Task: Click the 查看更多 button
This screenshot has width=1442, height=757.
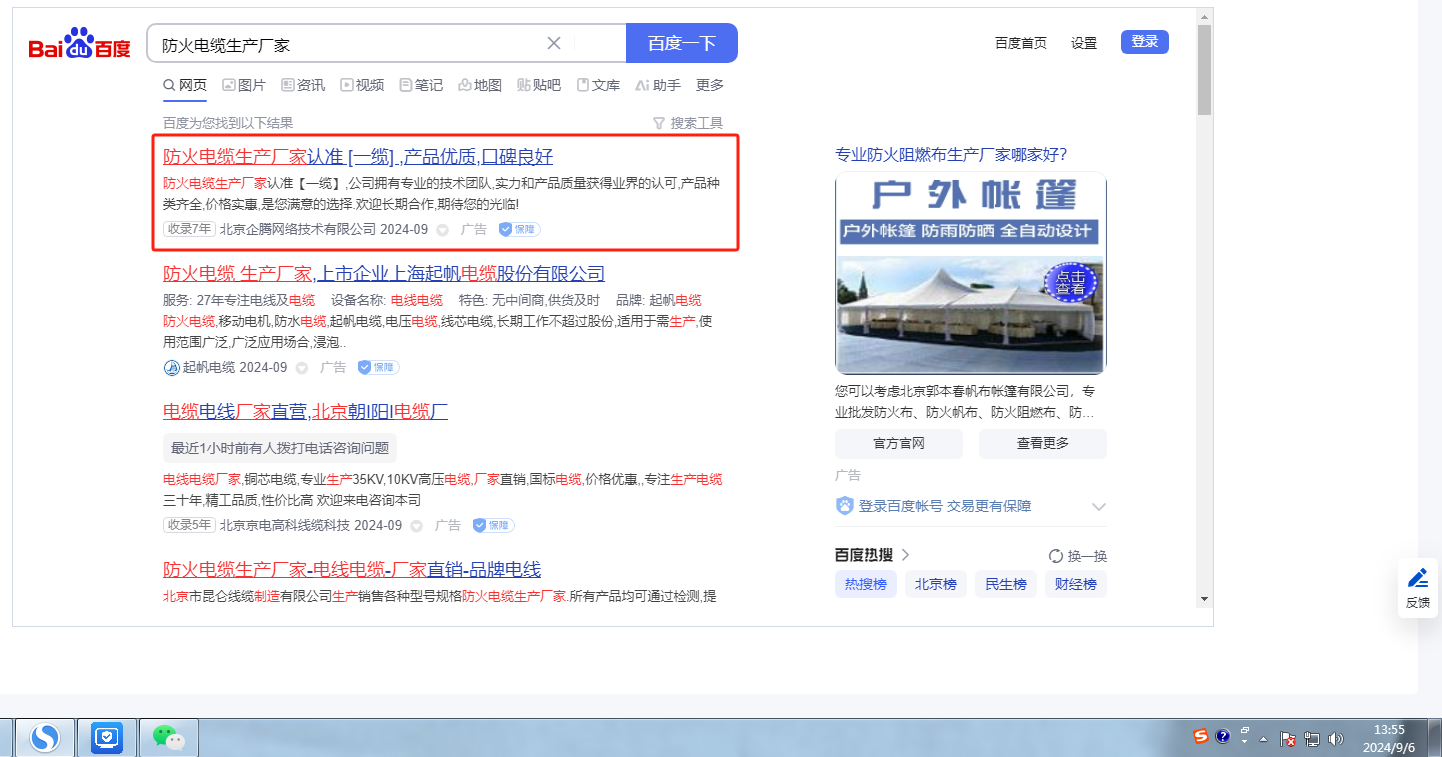Action: [1043, 444]
